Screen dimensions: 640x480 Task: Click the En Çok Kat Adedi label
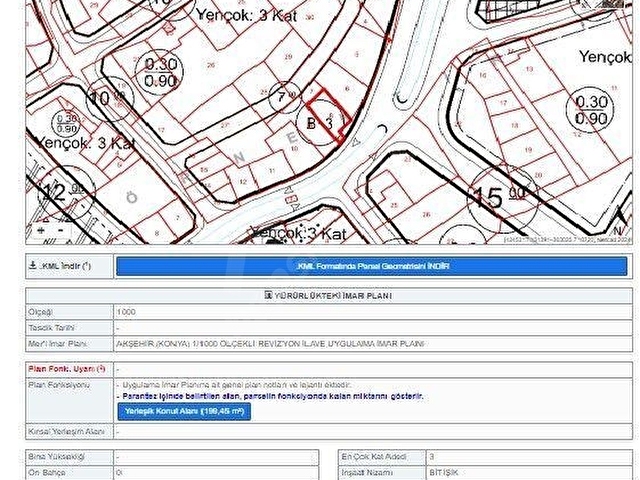point(374,457)
